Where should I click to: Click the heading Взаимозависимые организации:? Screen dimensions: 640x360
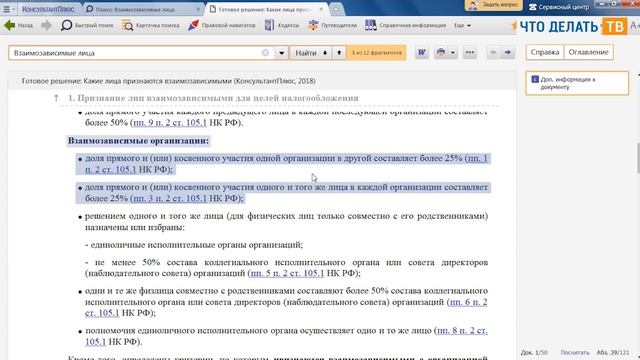point(138,141)
